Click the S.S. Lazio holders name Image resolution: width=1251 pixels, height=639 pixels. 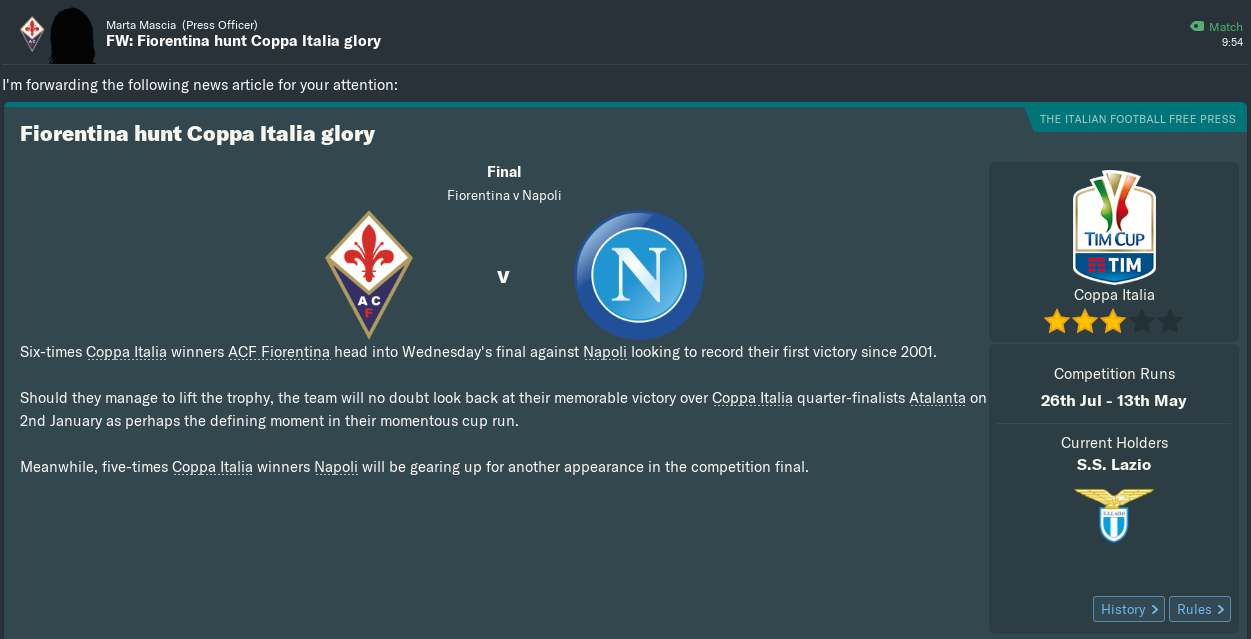pos(1114,465)
